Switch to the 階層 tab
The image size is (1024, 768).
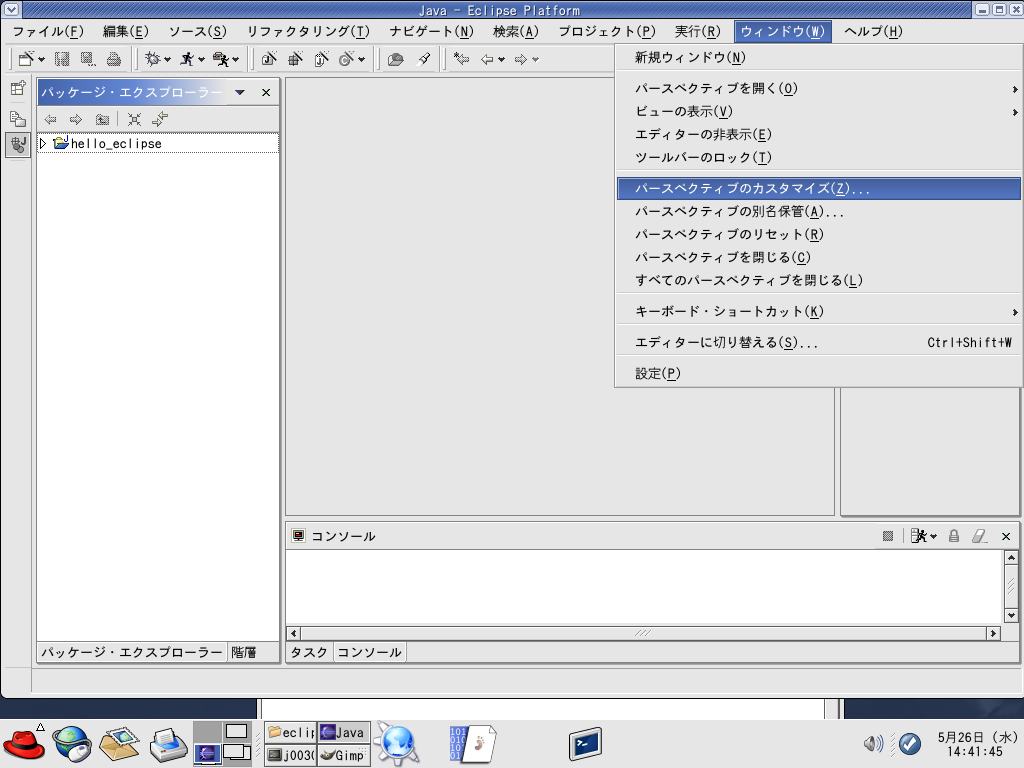[x=244, y=652]
